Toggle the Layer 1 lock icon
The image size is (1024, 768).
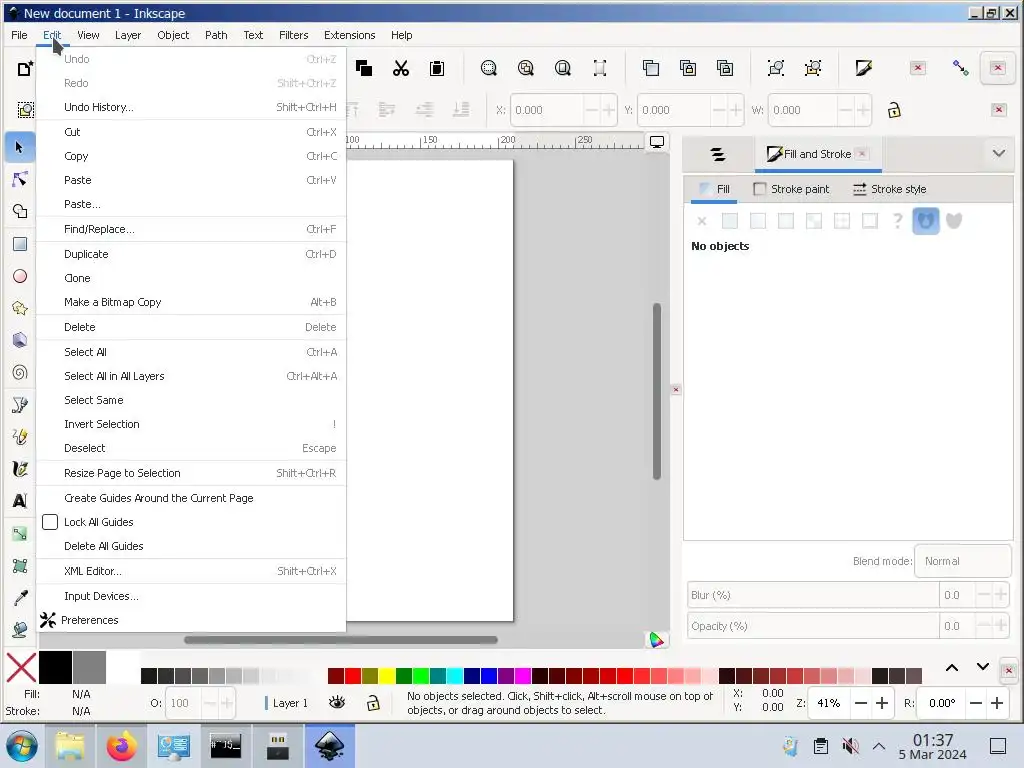tap(373, 703)
